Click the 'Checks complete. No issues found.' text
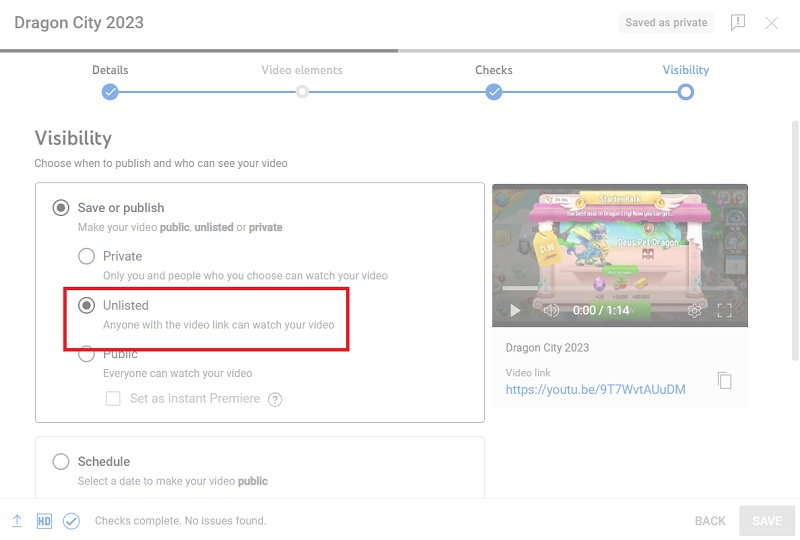The height and width of the screenshot is (540, 800). [x=181, y=521]
